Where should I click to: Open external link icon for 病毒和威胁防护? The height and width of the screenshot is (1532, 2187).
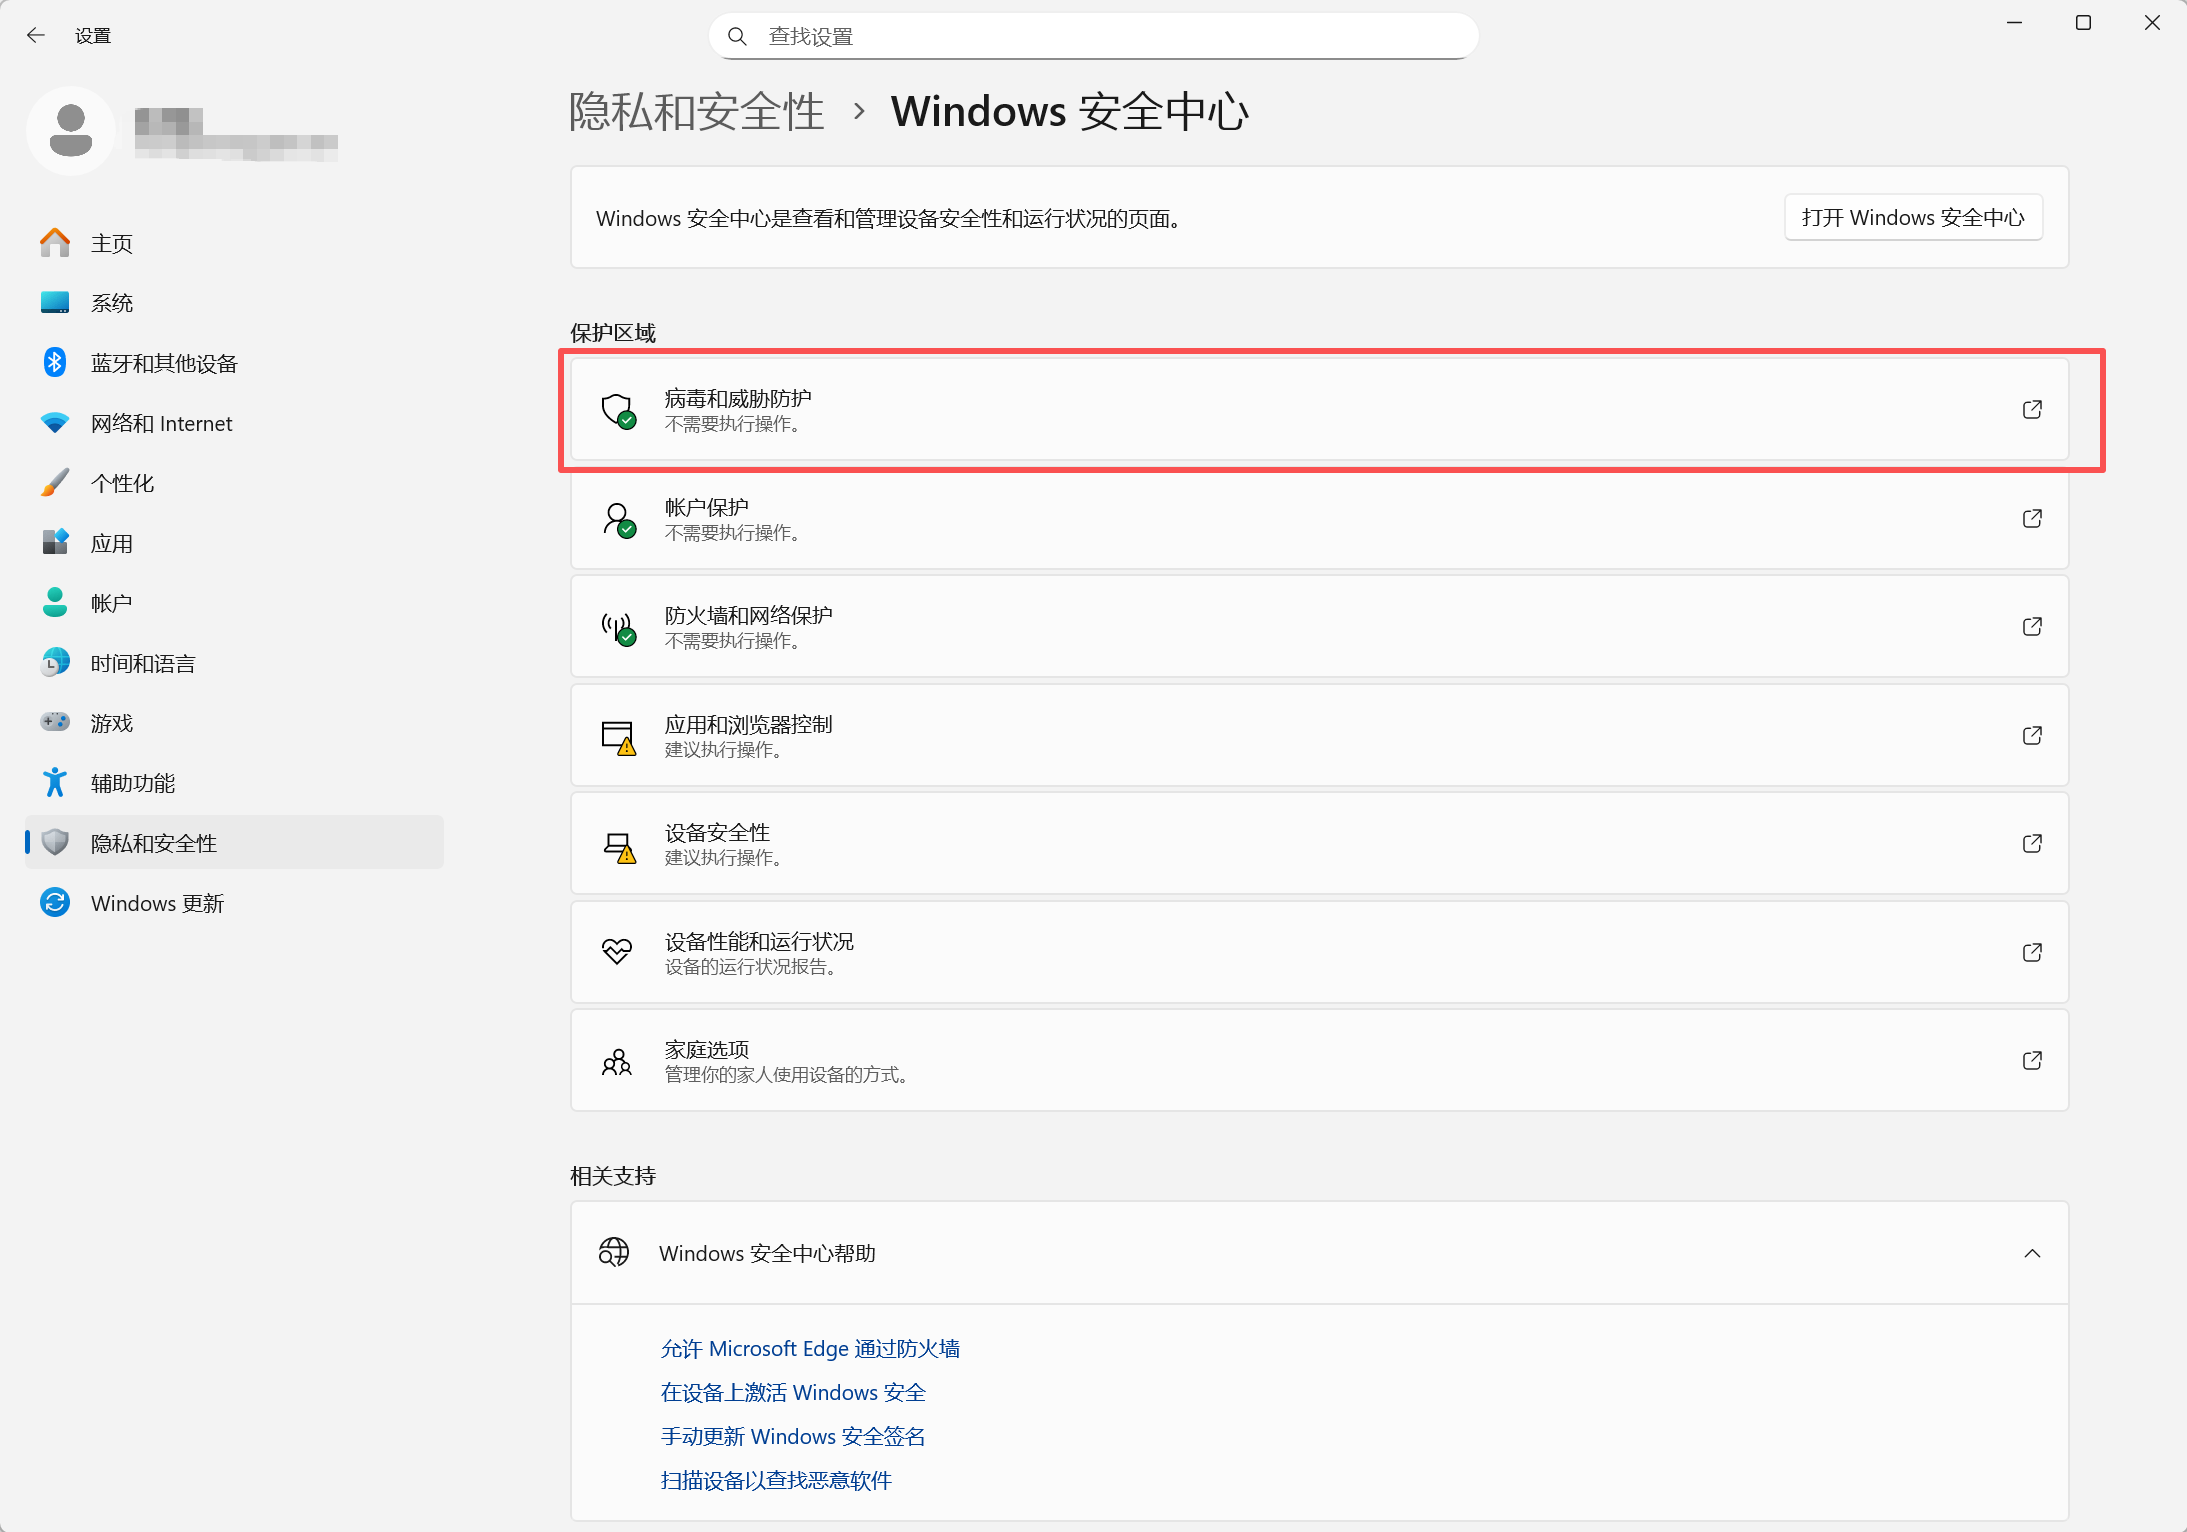(2032, 410)
